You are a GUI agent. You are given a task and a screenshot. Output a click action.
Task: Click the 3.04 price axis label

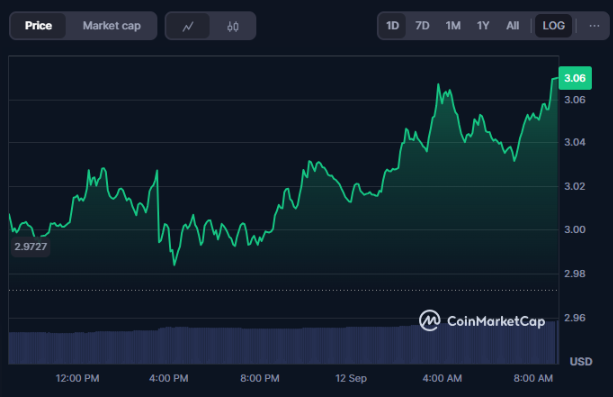pyautogui.click(x=575, y=142)
